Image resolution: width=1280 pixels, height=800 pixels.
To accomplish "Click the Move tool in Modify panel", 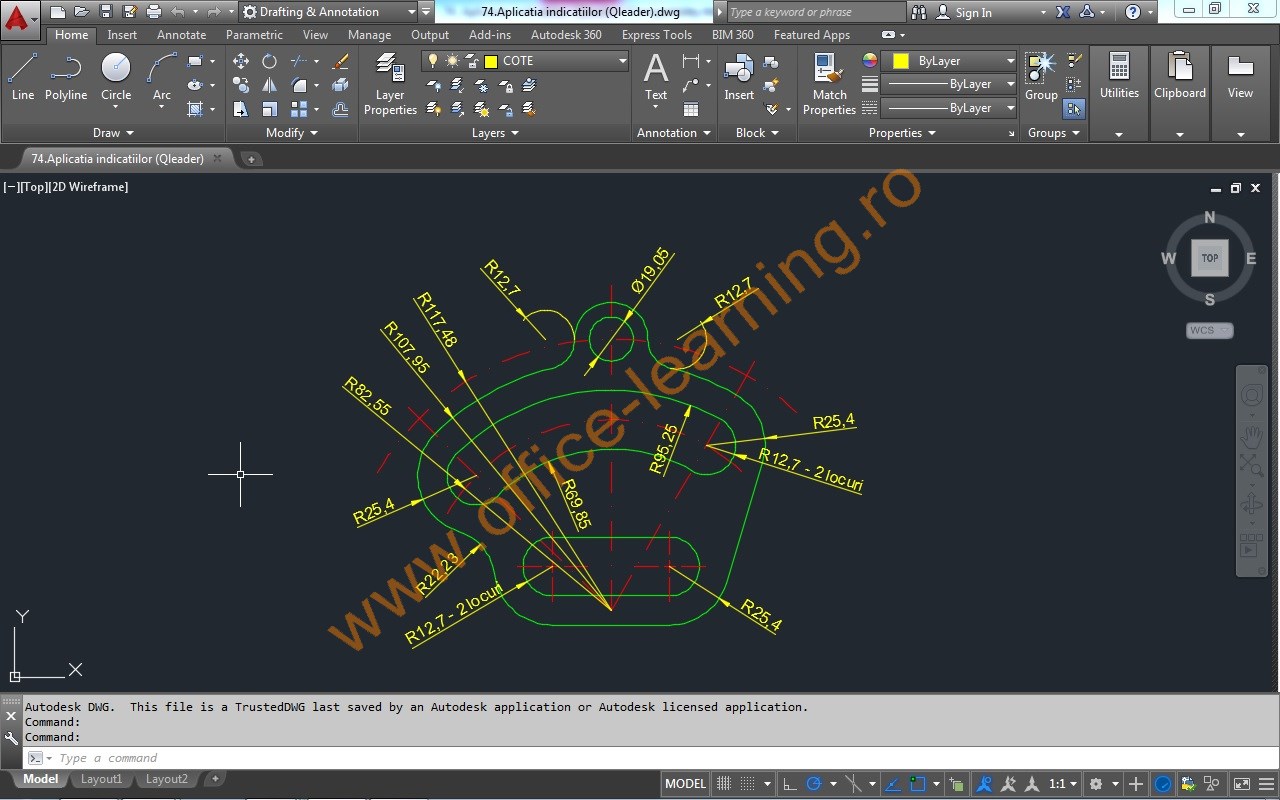I will [241, 61].
